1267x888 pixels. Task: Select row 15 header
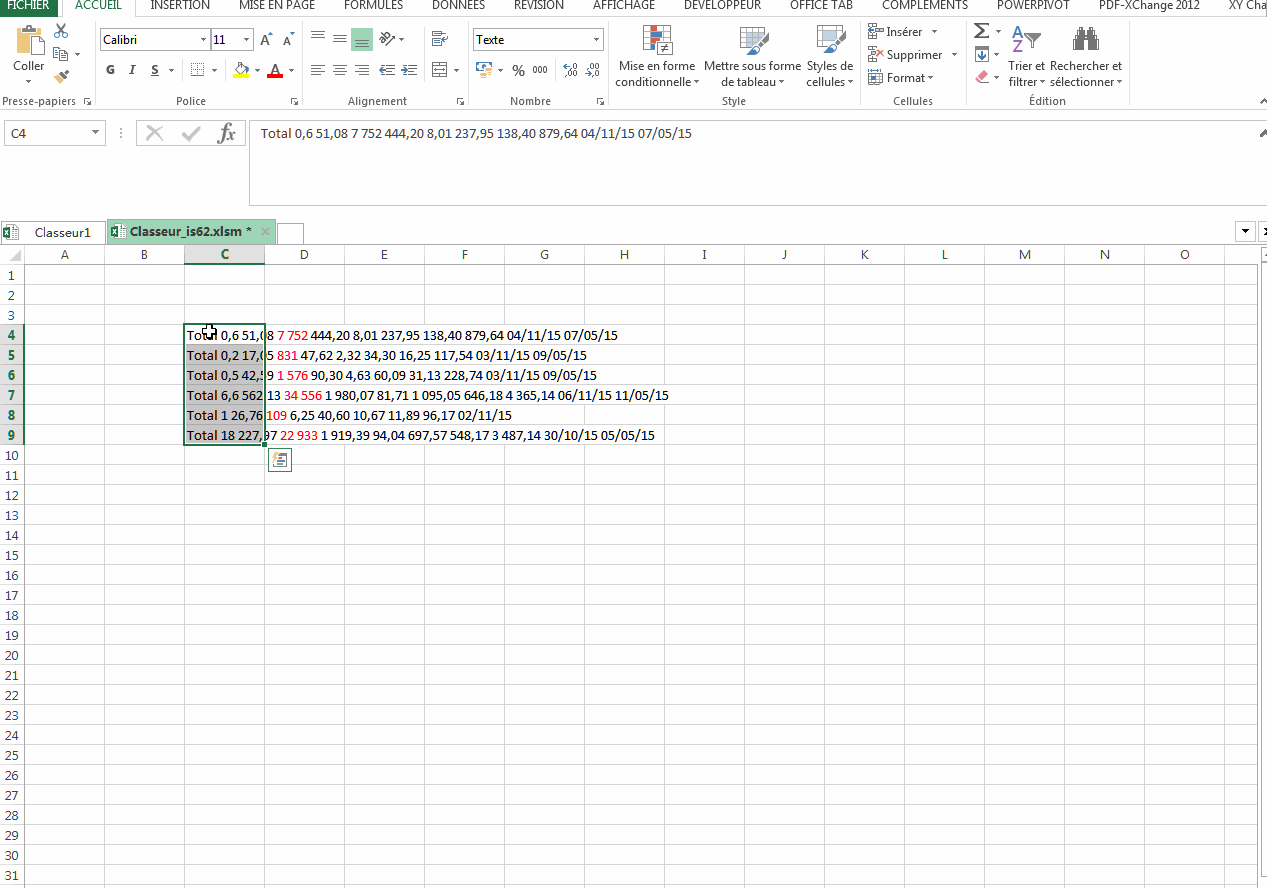pyautogui.click(x=12, y=555)
